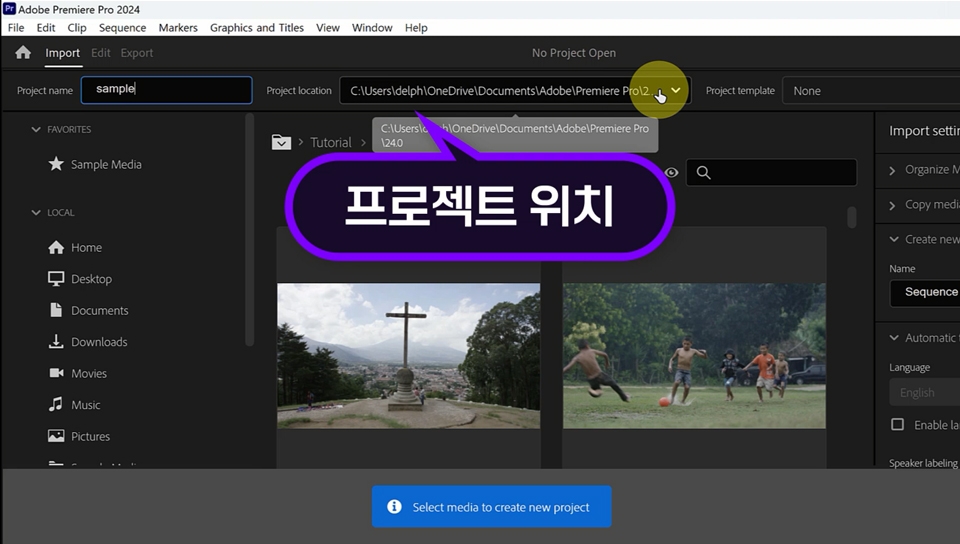Expand the Copy media setting
The height and width of the screenshot is (544, 960).
coord(892,206)
